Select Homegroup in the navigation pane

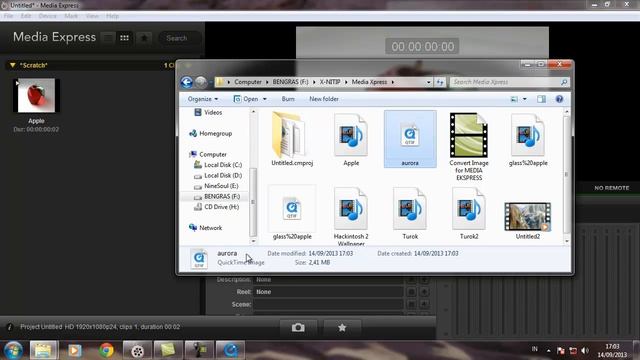(x=211, y=133)
